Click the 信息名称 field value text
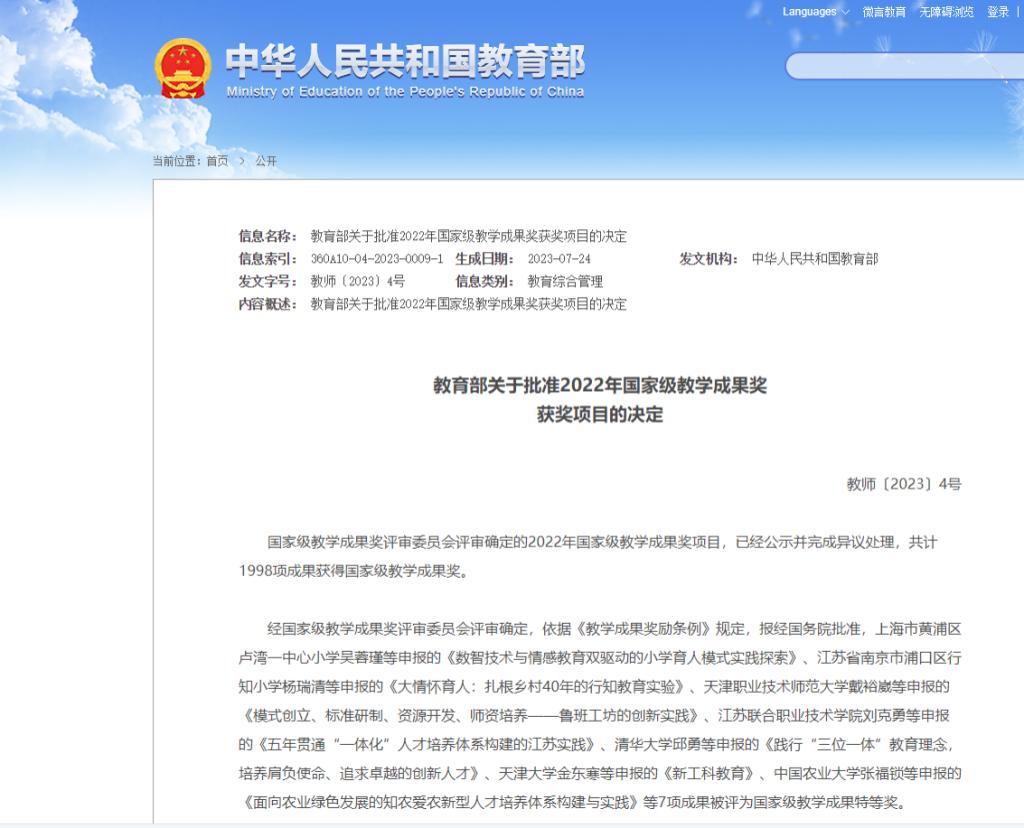The height and width of the screenshot is (828, 1024). pyautogui.click(x=468, y=236)
